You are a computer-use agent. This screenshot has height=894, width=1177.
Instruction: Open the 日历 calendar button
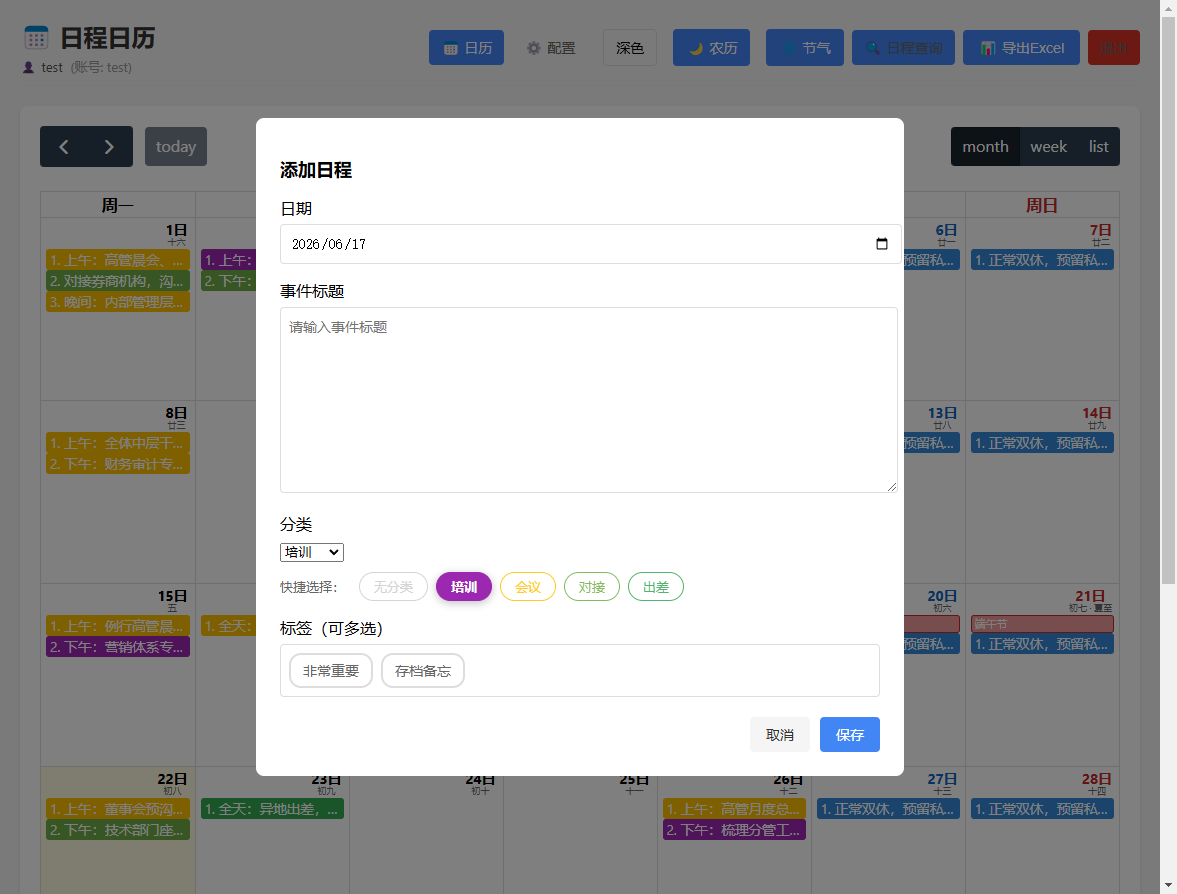tap(466, 47)
